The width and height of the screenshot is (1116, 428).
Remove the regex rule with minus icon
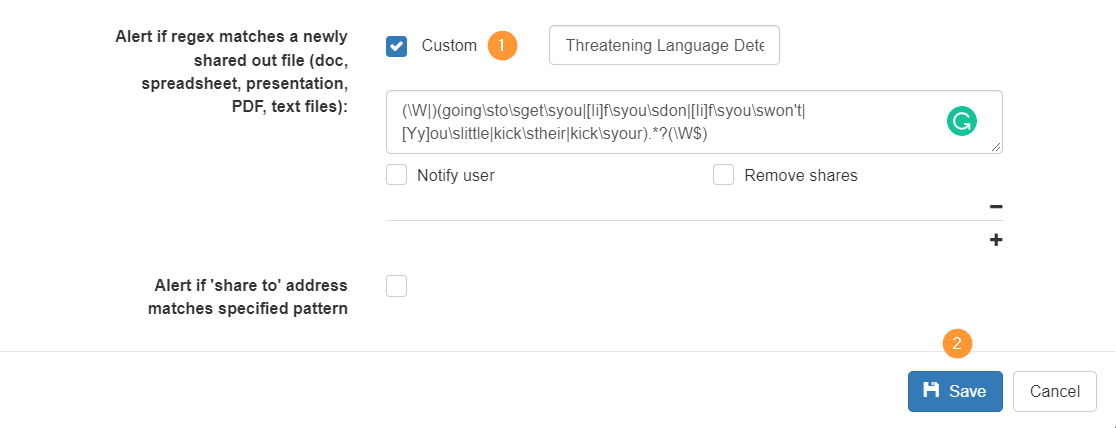[x=996, y=207]
